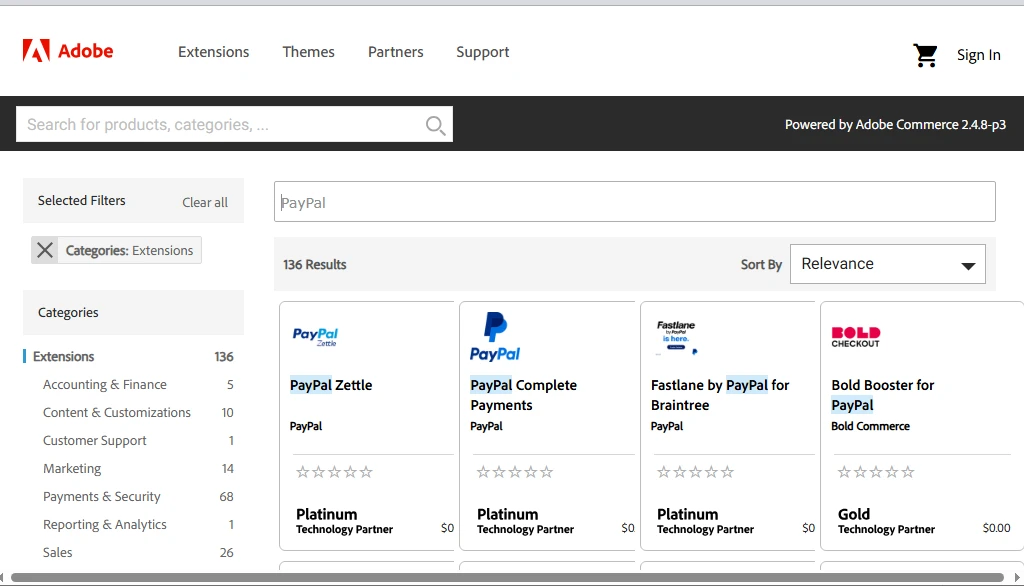Open the Partners menu
This screenshot has height=586, width=1024.
tap(395, 51)
